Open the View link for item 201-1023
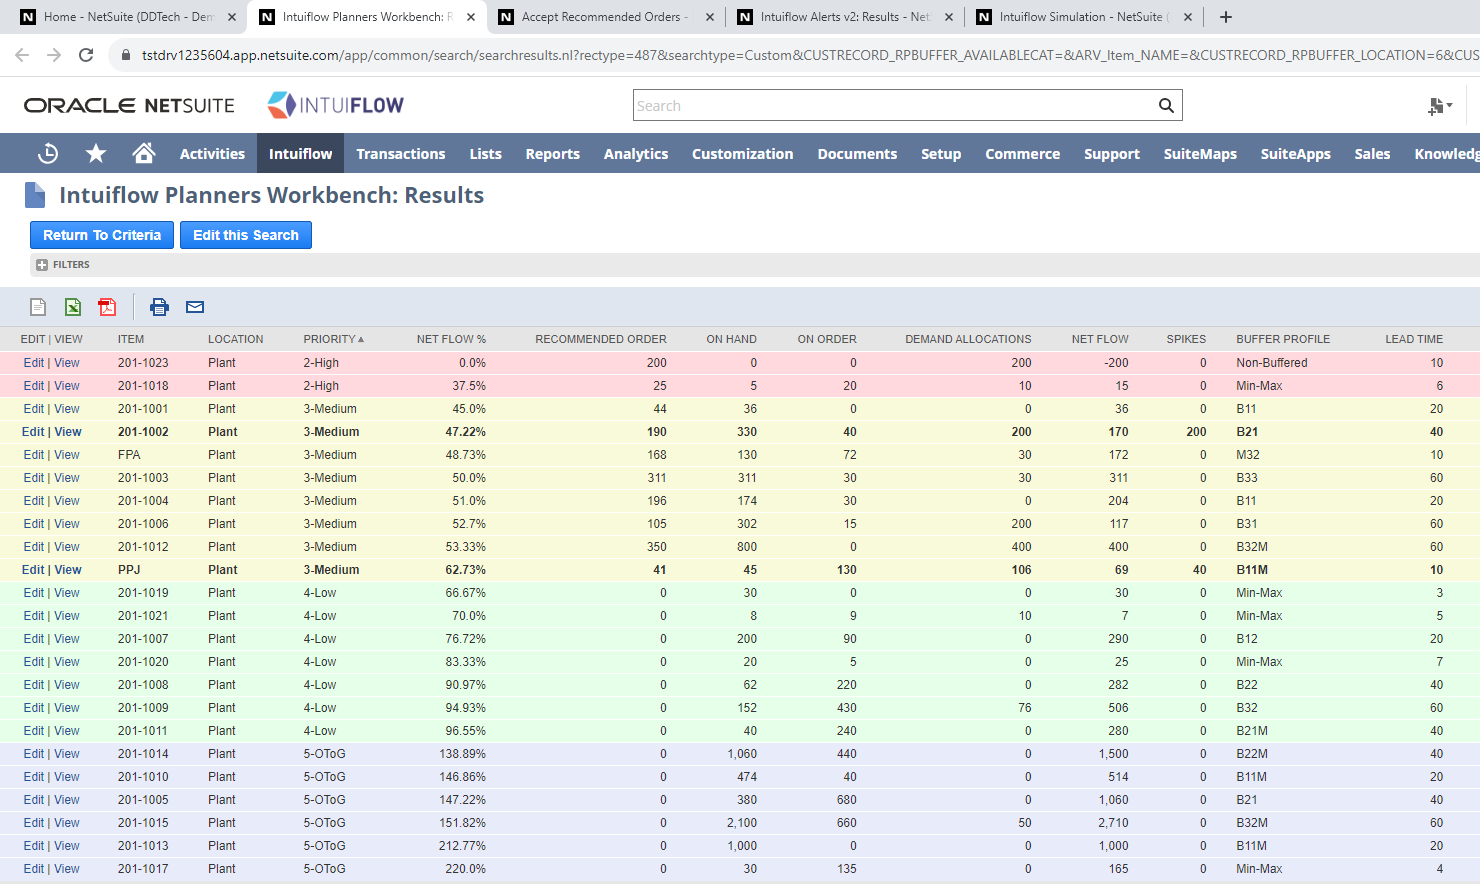Image resolution: width=1480 pixels, height=884 pixels. (x=67, y=363)
